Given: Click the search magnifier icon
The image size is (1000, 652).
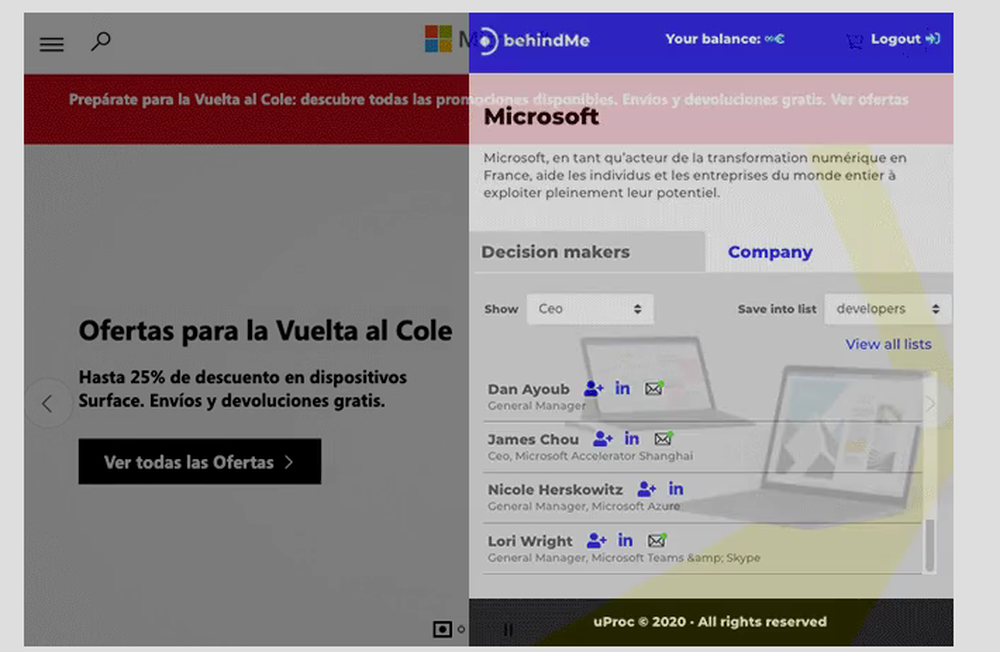Looking at the screenshot, I should point(101,41).
